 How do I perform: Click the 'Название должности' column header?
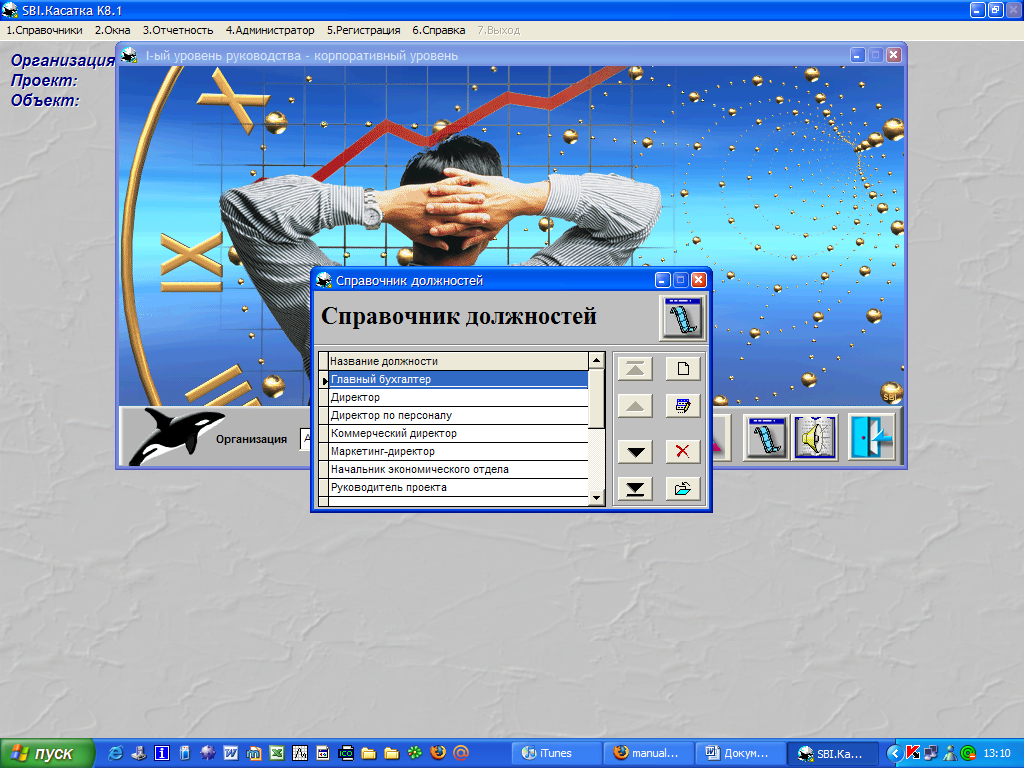458,361
